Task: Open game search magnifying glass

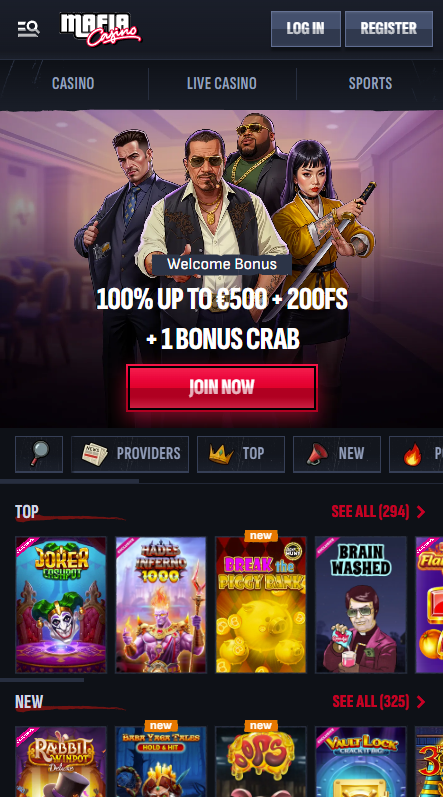Action: point(39,454)
